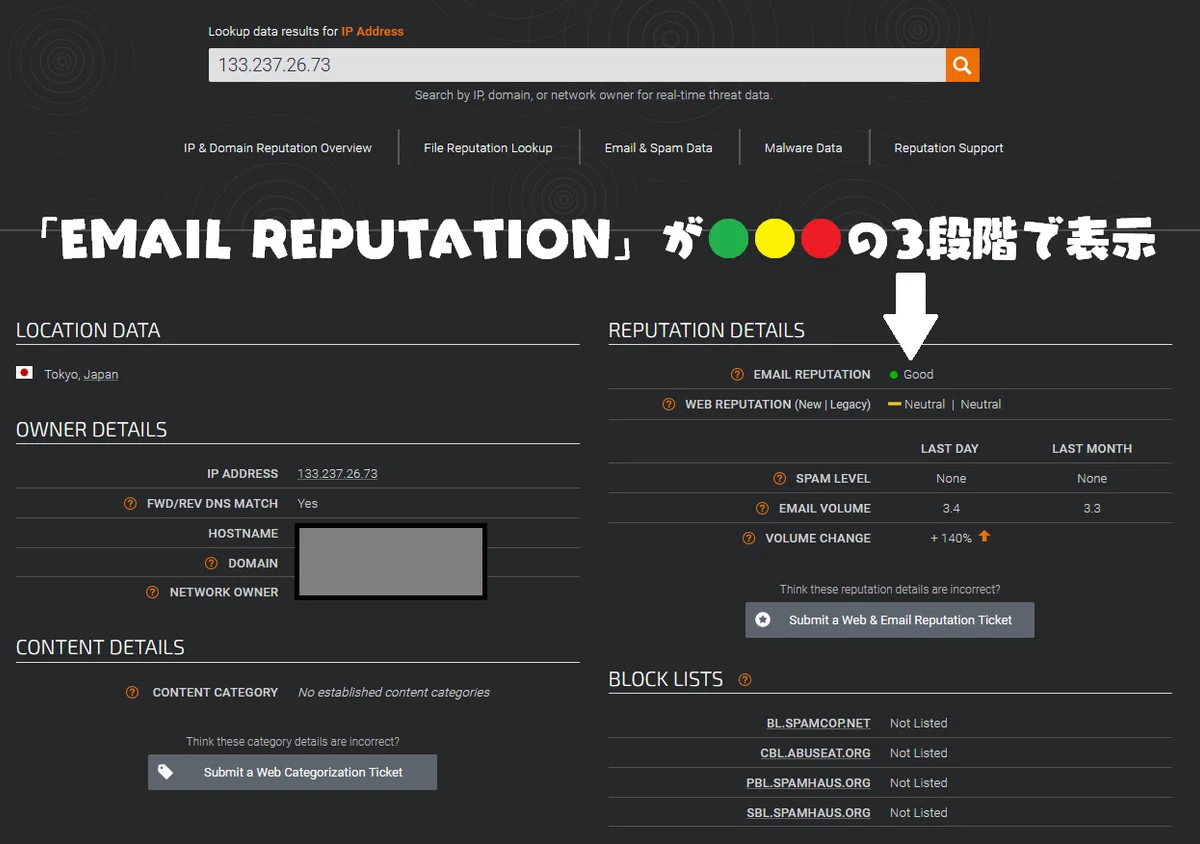Open help icon beside EMAIL REPUTATION

tap(737, 375)
